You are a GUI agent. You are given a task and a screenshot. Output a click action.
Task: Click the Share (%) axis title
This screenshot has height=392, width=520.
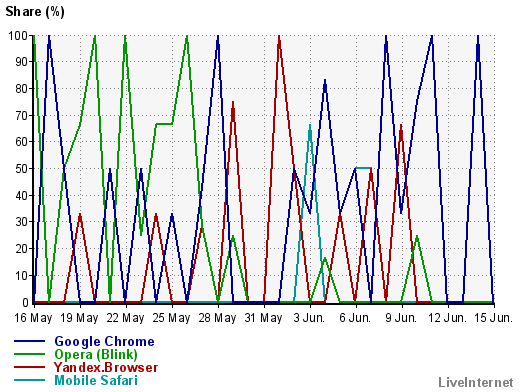pos(35,12)
